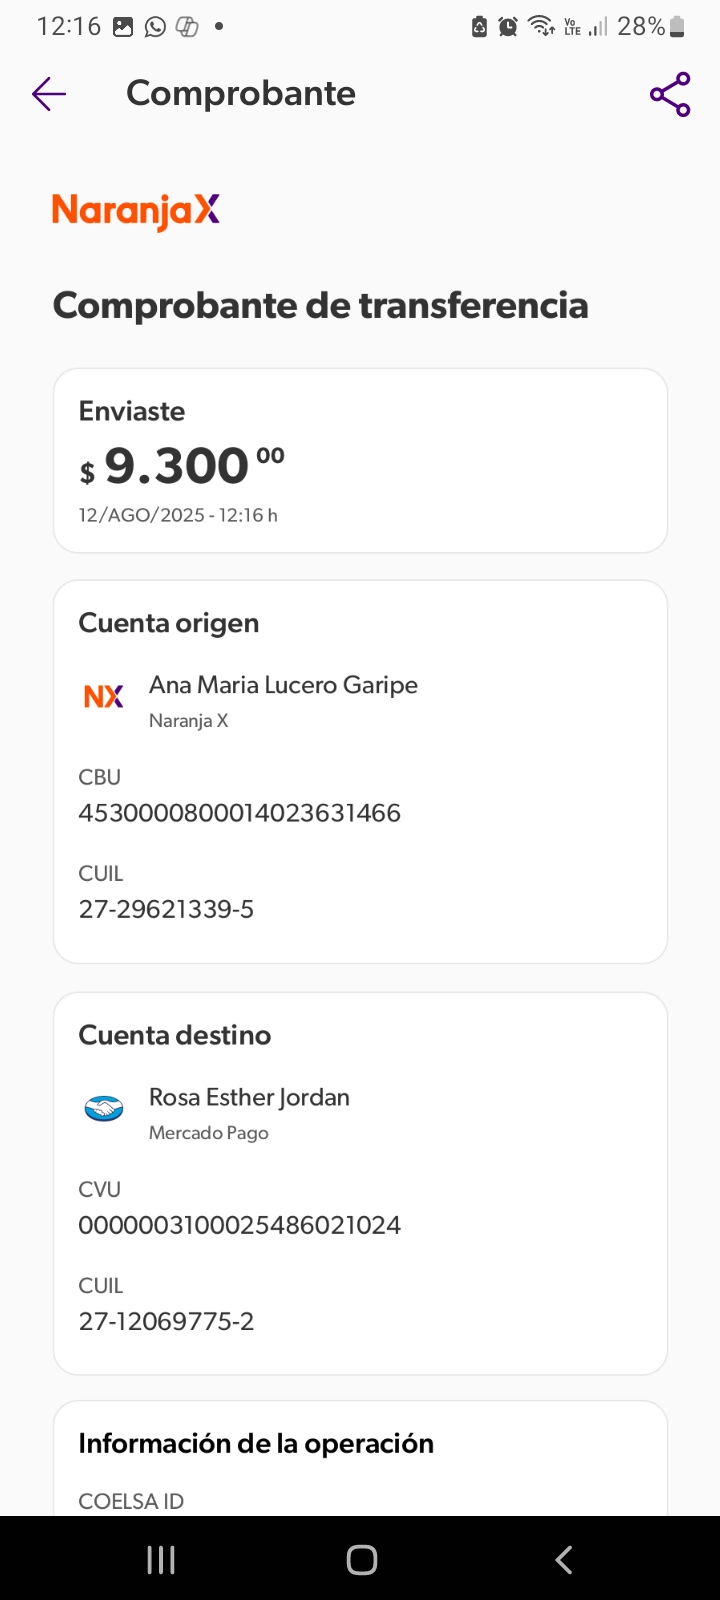Tap the $9.300 amount sent
This screenshot has width=720, height=1600.
point(182,466)
